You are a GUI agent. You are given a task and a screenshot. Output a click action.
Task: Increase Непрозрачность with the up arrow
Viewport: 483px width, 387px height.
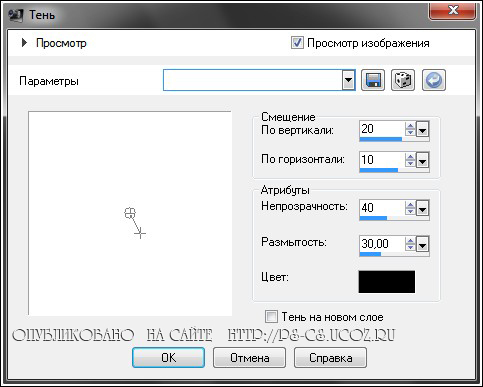click(x=410, y=205)
